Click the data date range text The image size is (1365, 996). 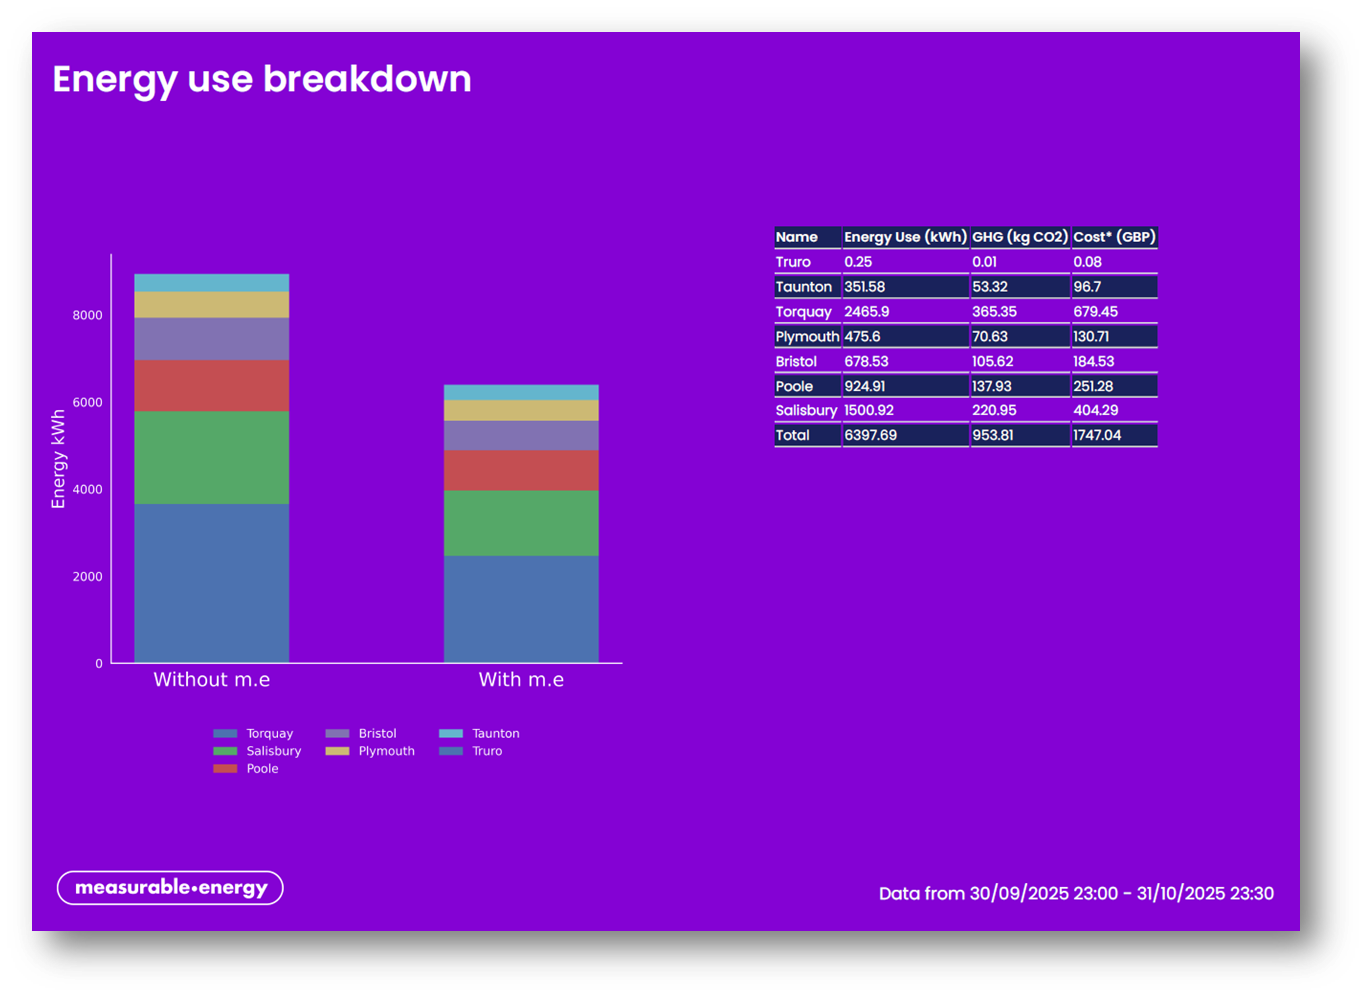1076,894
